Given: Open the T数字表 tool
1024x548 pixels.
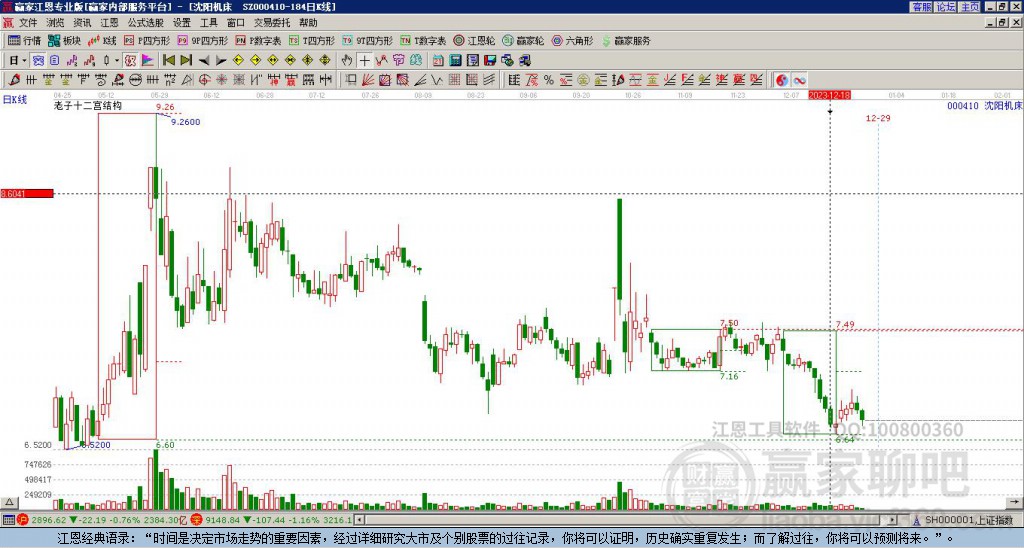Looking at the screenshot, I should pos(423,40).
